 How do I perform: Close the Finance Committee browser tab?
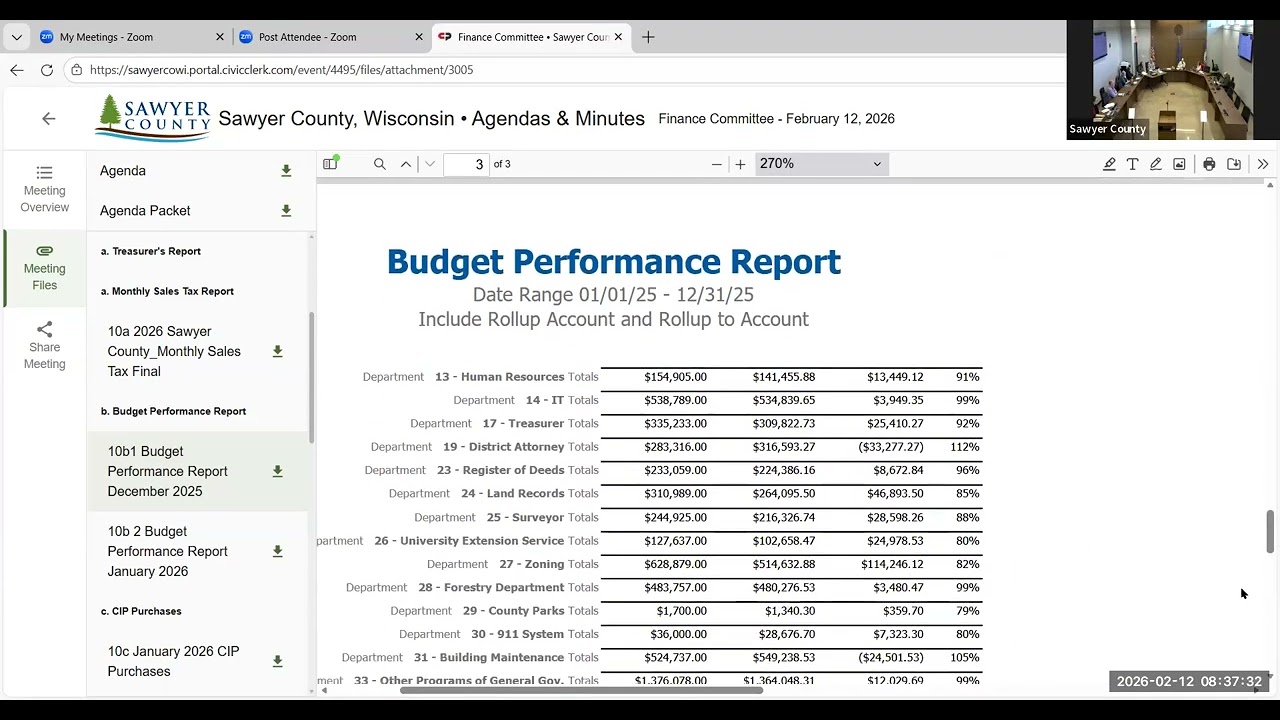618,37
